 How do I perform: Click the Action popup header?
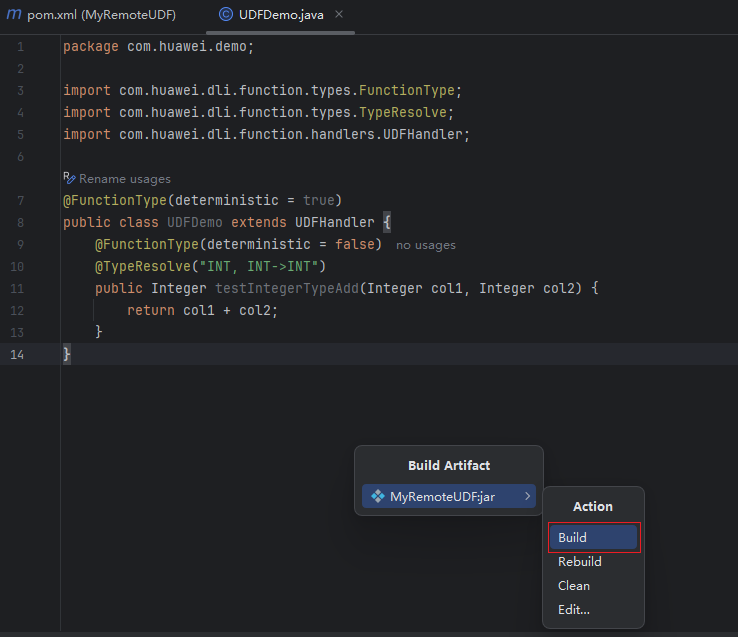593,506
